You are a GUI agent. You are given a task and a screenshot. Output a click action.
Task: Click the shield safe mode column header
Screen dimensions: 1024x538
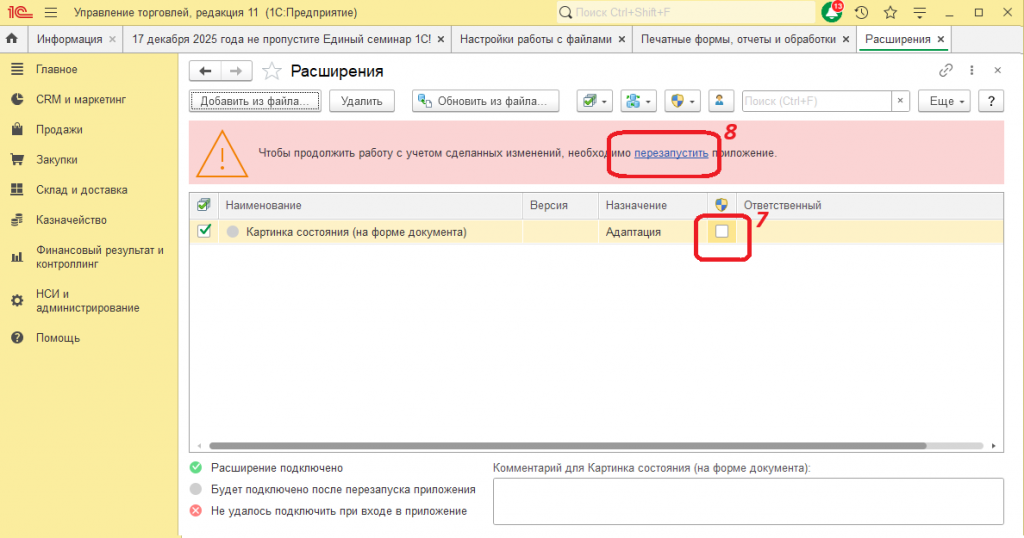721,205
